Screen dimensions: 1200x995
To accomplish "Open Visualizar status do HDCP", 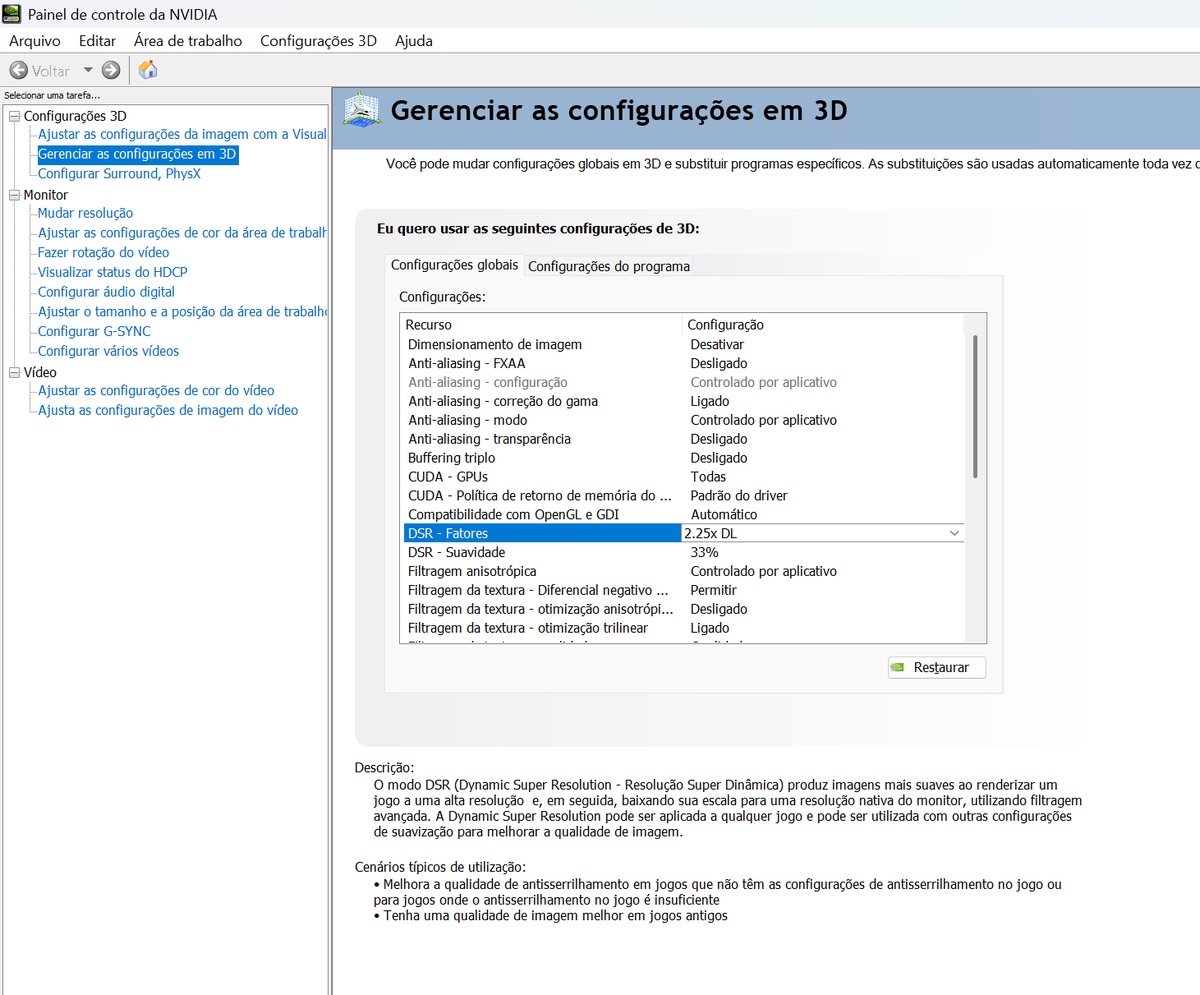I will click(112, 272).
